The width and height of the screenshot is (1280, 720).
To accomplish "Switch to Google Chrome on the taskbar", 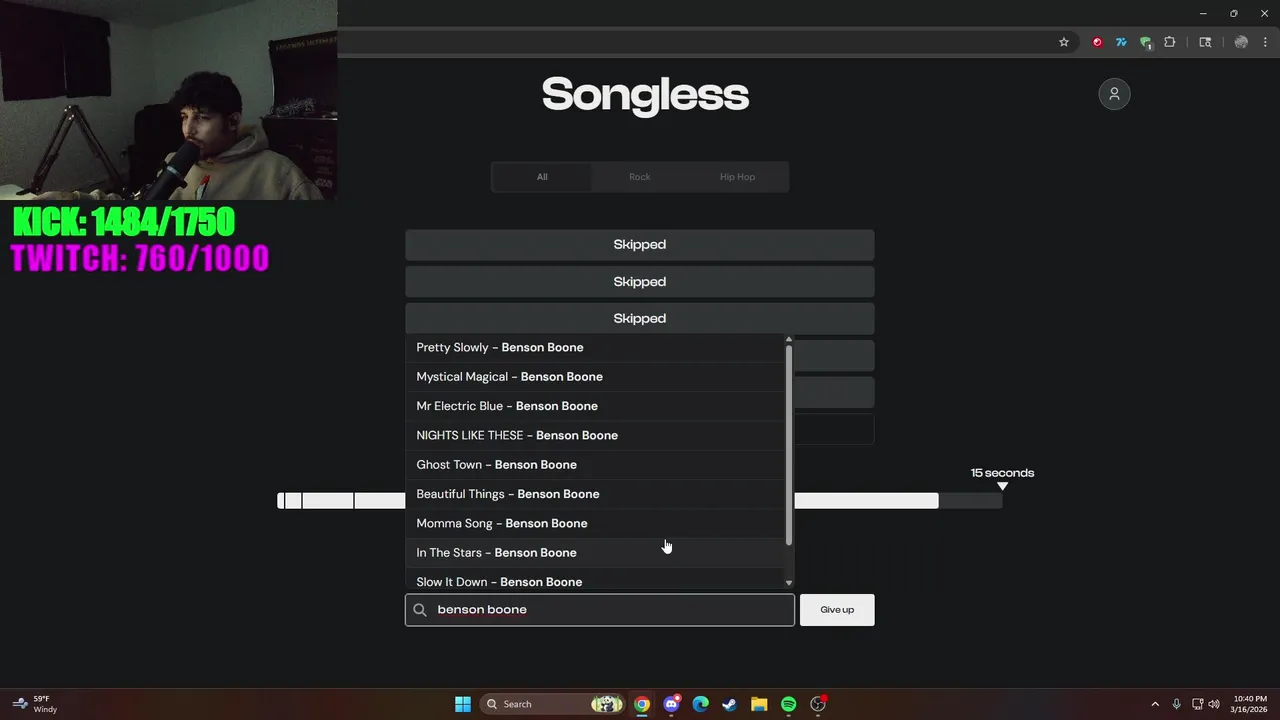I will coord(642,704).
